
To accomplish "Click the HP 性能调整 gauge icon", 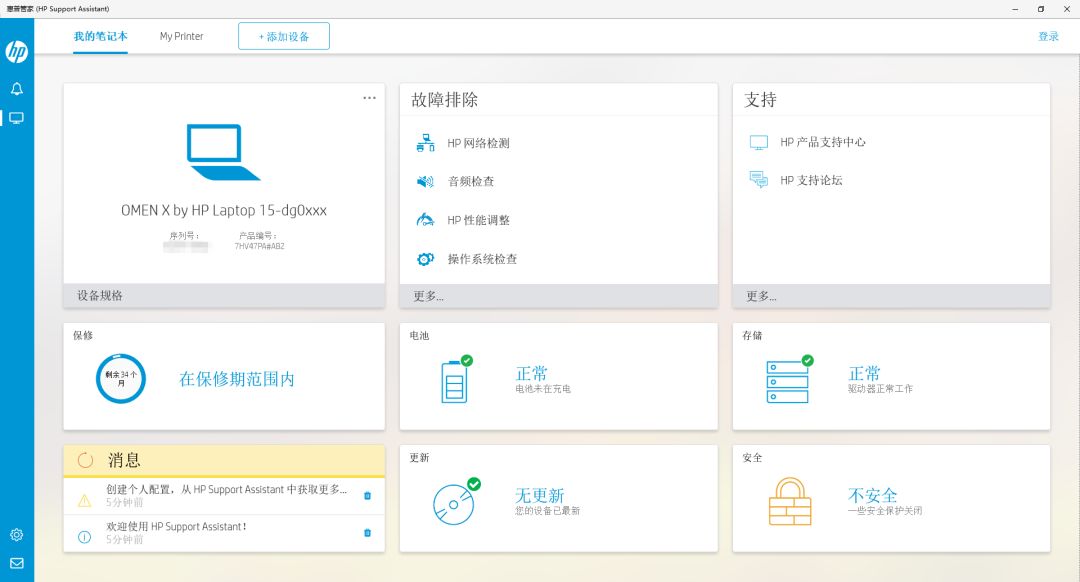I will click(x=426, y=220).
